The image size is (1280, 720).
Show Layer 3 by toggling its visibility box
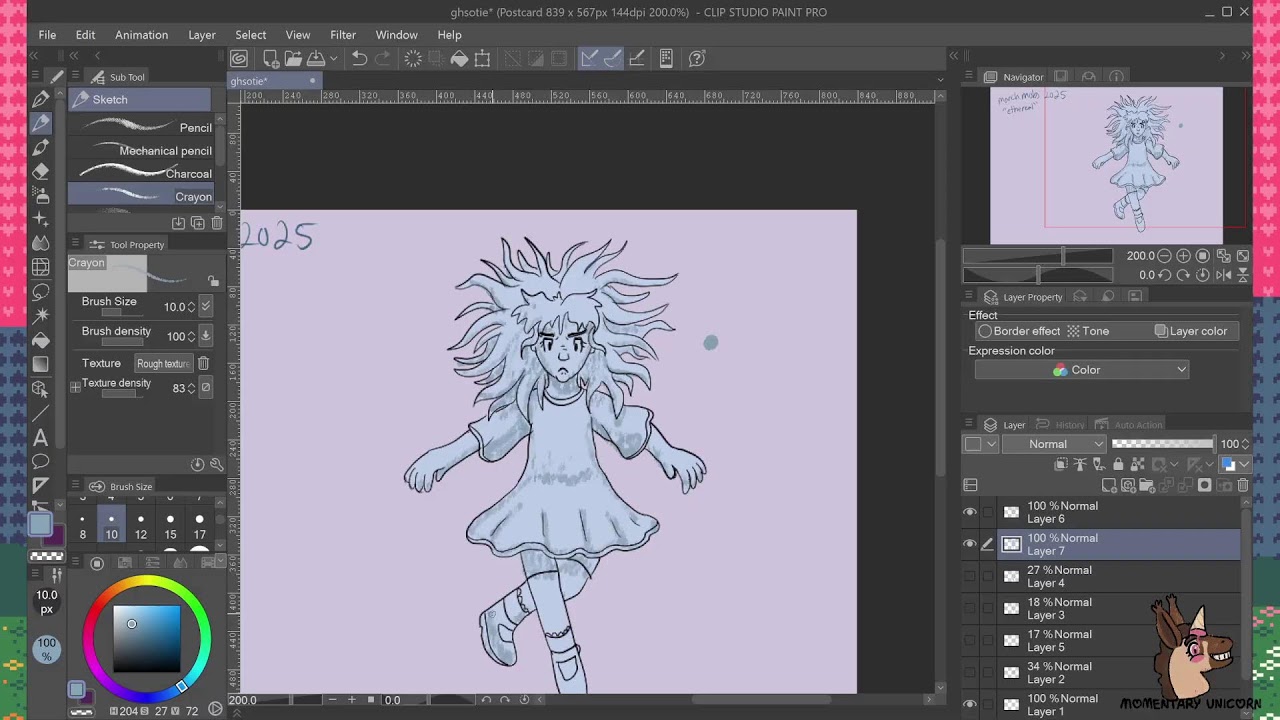[969, 608]
